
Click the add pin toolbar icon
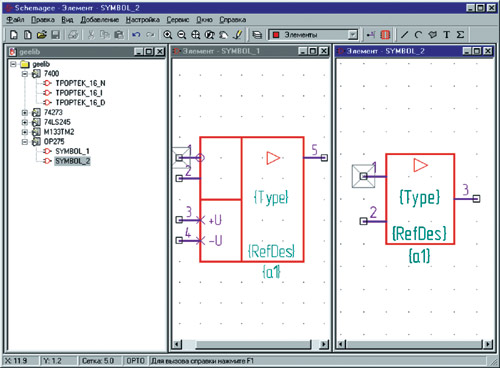click(x=370, y=35)
